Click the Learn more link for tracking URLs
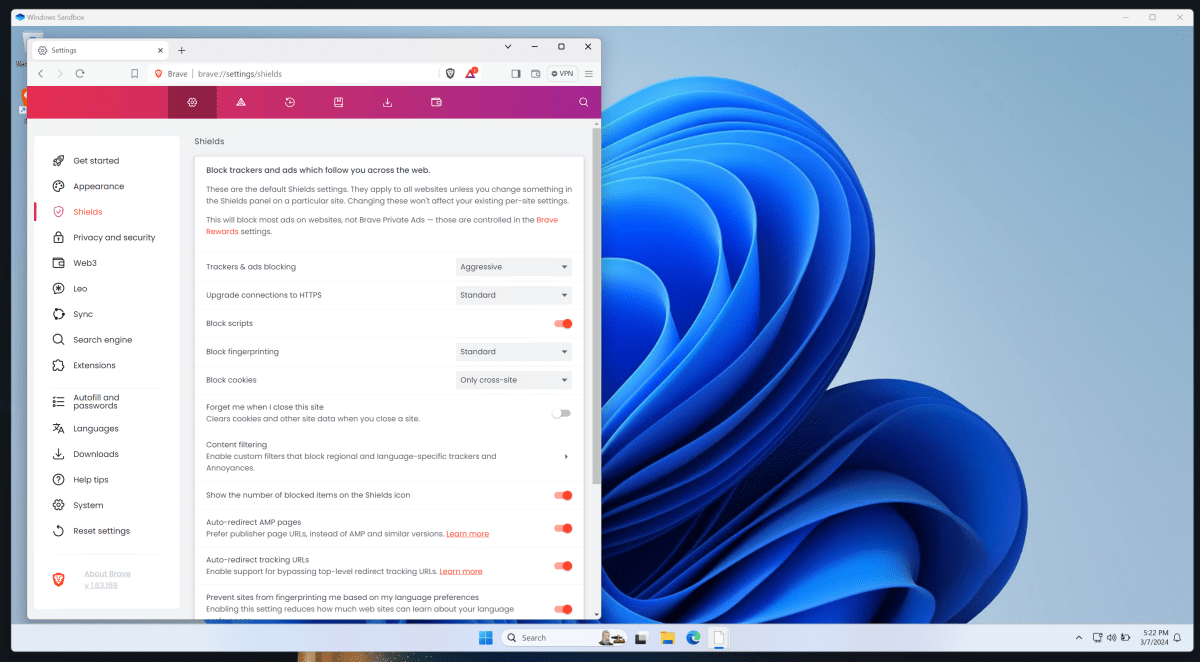 [461, 570]
